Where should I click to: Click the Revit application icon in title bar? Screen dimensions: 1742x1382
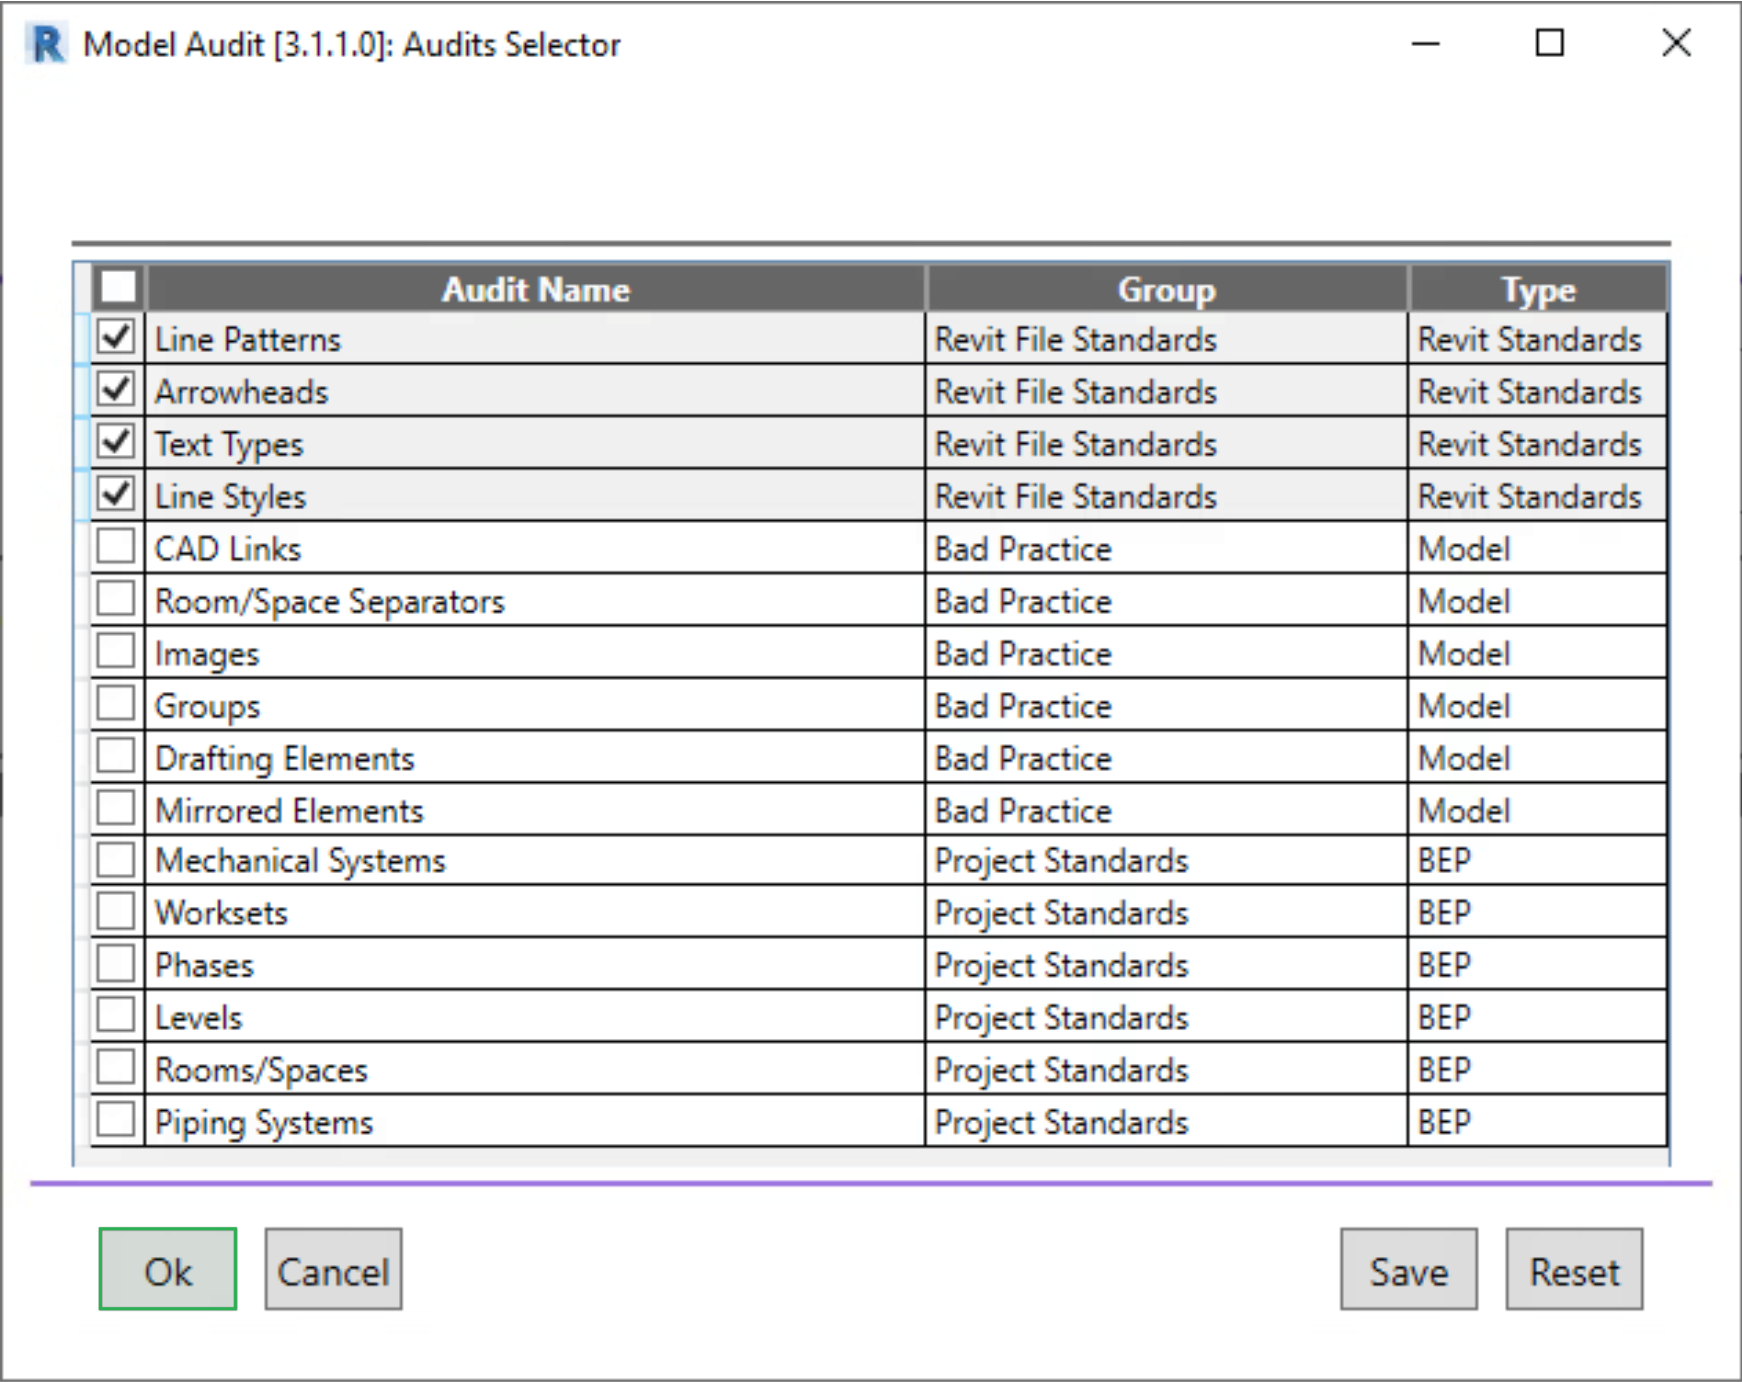pyautogui.click(x=46, y=45)
